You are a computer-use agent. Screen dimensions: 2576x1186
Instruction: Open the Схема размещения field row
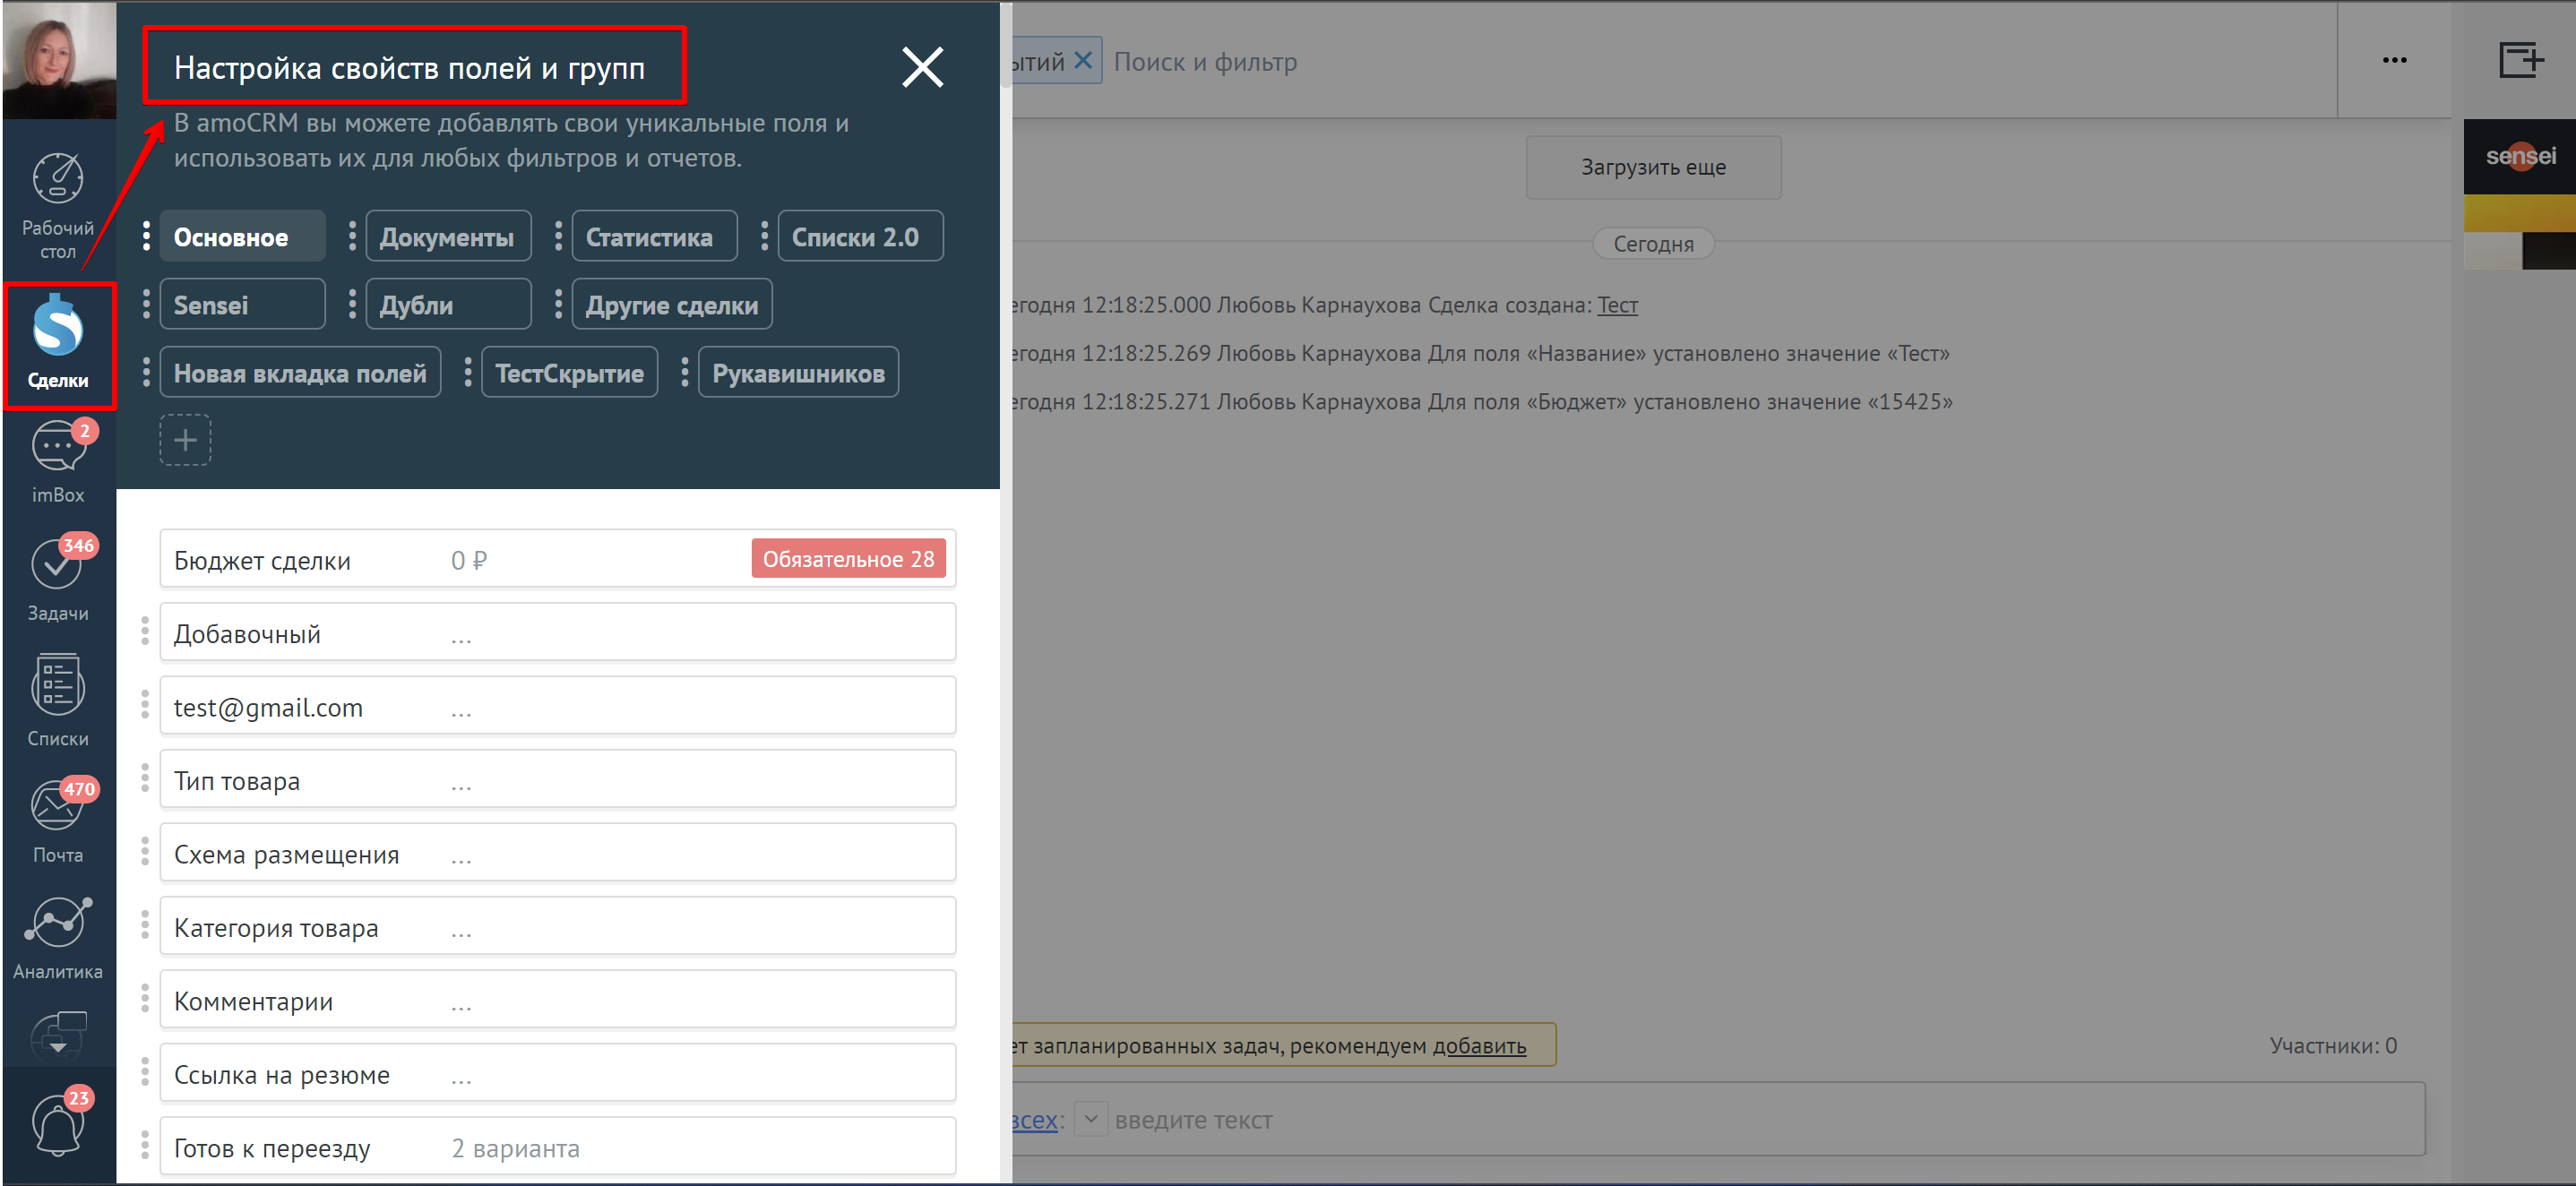(x=557, y=853)
